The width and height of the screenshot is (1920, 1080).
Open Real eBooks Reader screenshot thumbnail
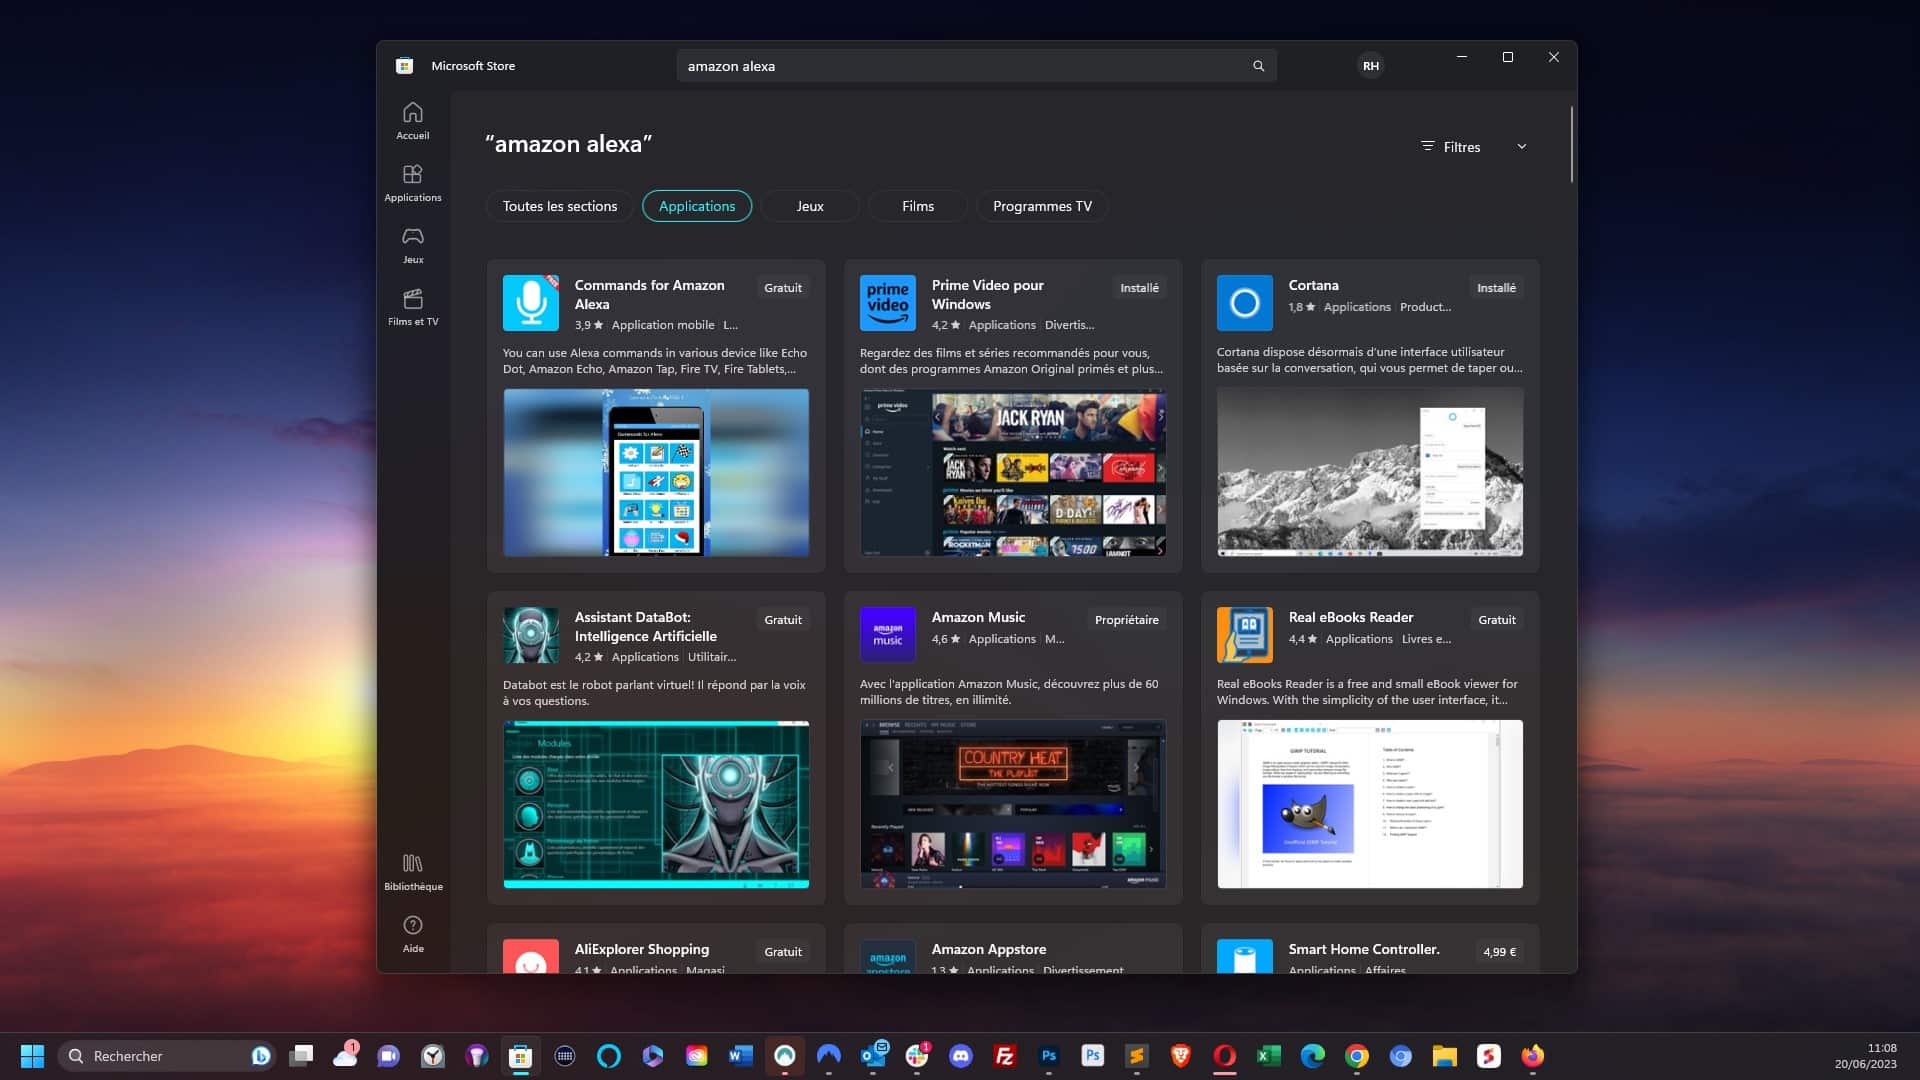[1370, 804]
